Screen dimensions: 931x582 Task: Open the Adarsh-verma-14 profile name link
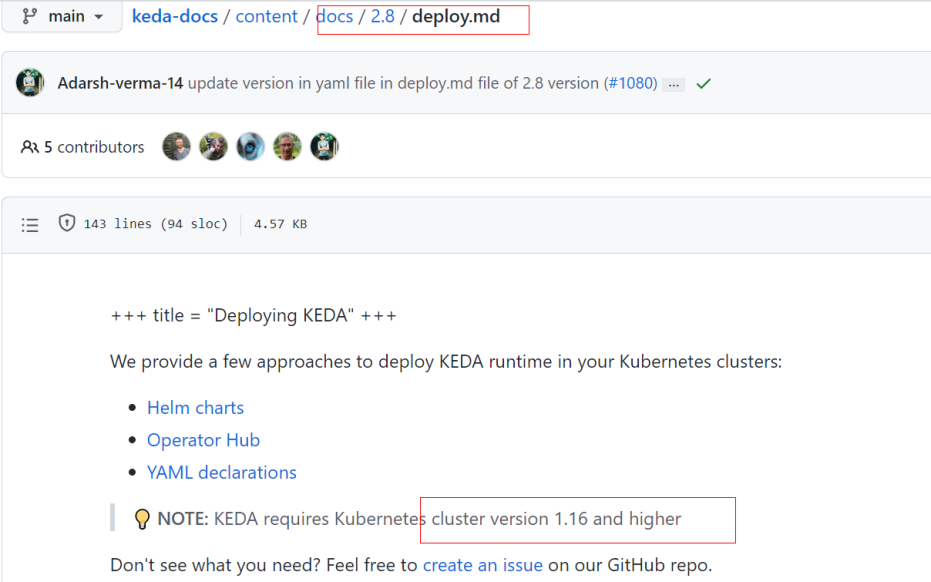coord(120,83)
